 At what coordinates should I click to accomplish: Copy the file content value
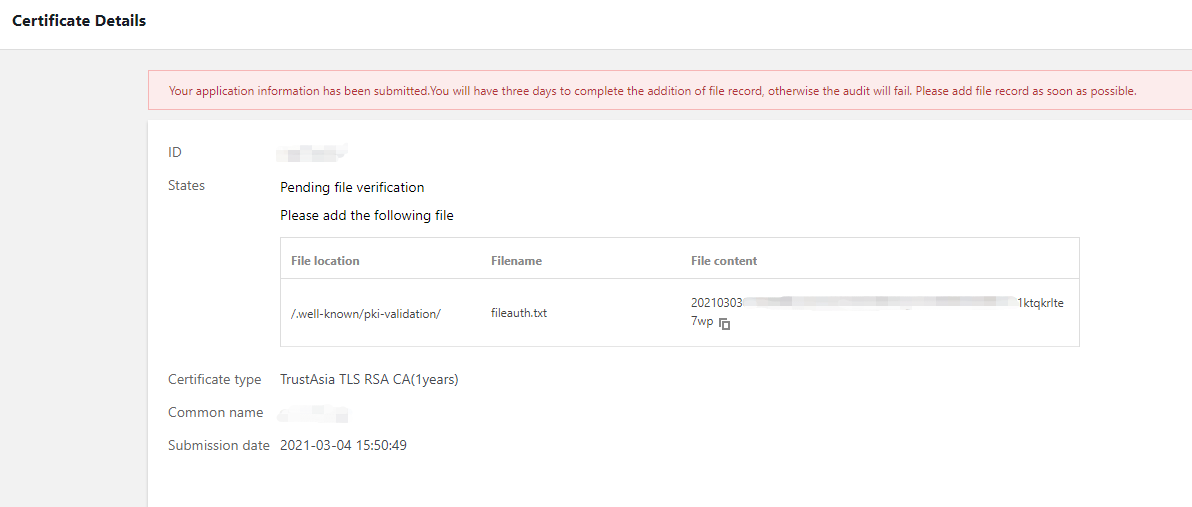(x=725, y=324)
